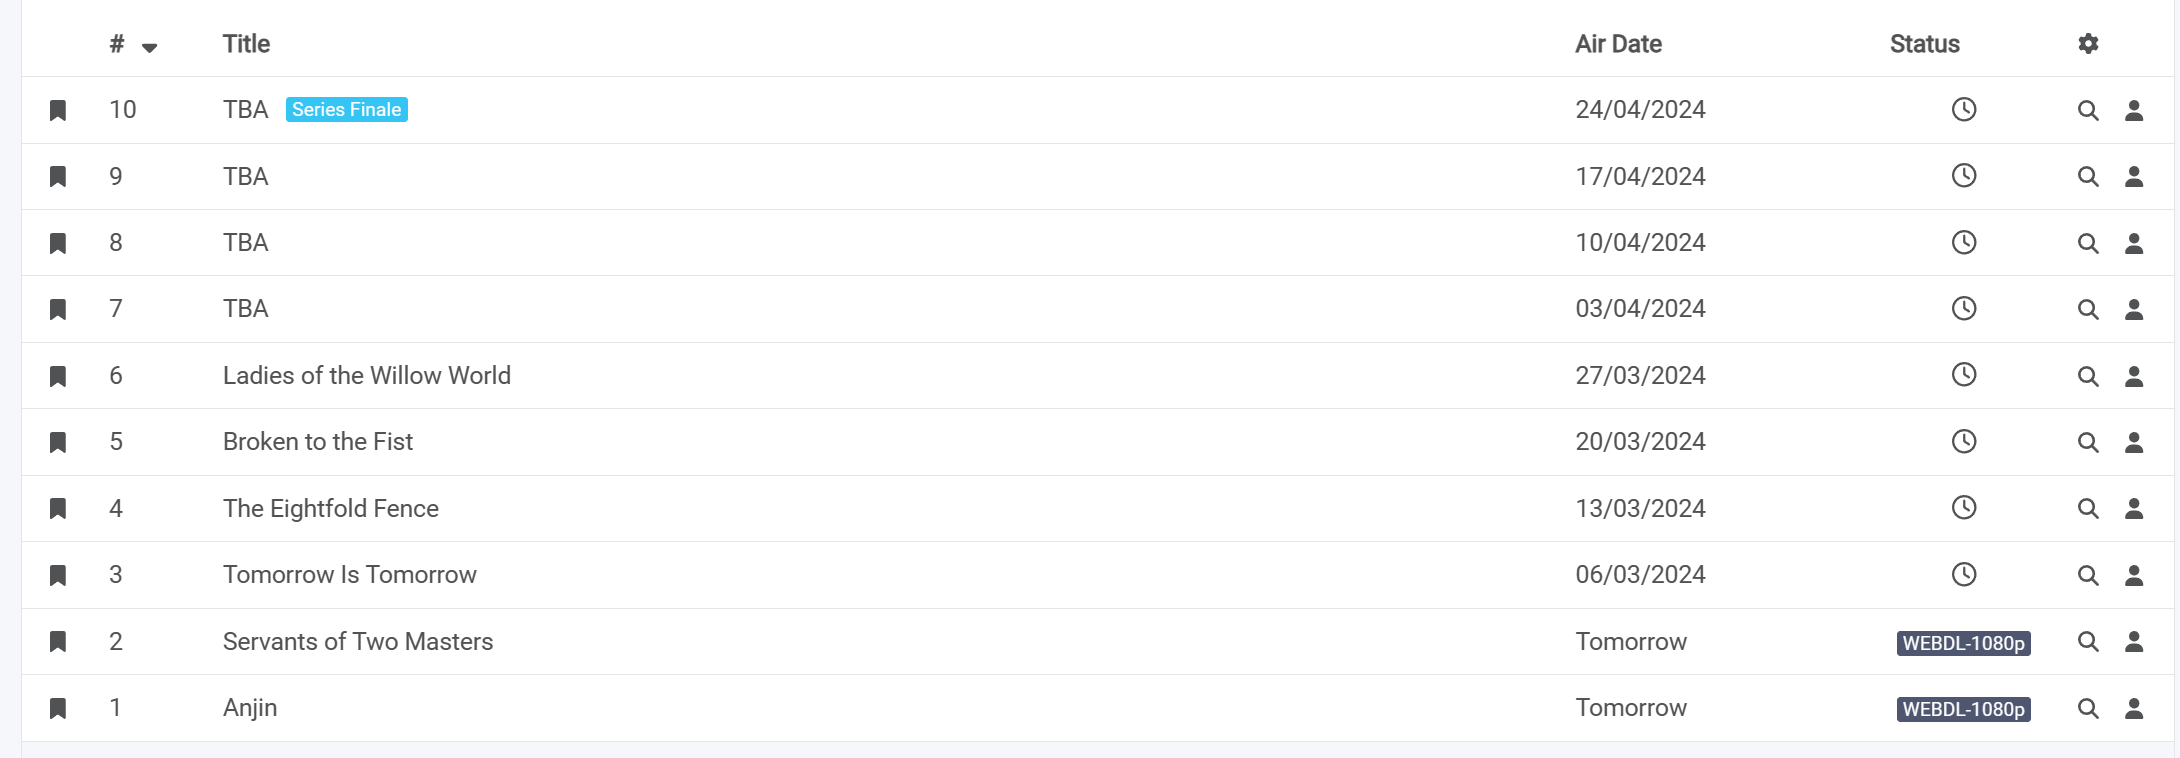Click WEBDL-1080p quality badge for Anjin
2180x758 pixels.
tap(1963, 709)
